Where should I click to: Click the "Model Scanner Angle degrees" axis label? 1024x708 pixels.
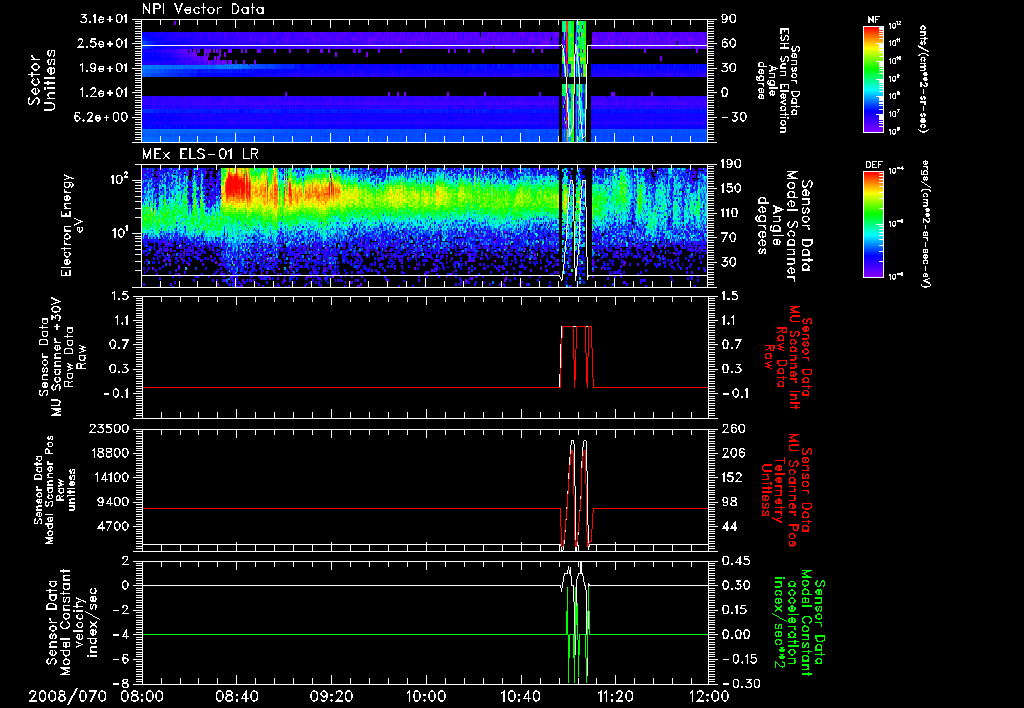777,226
